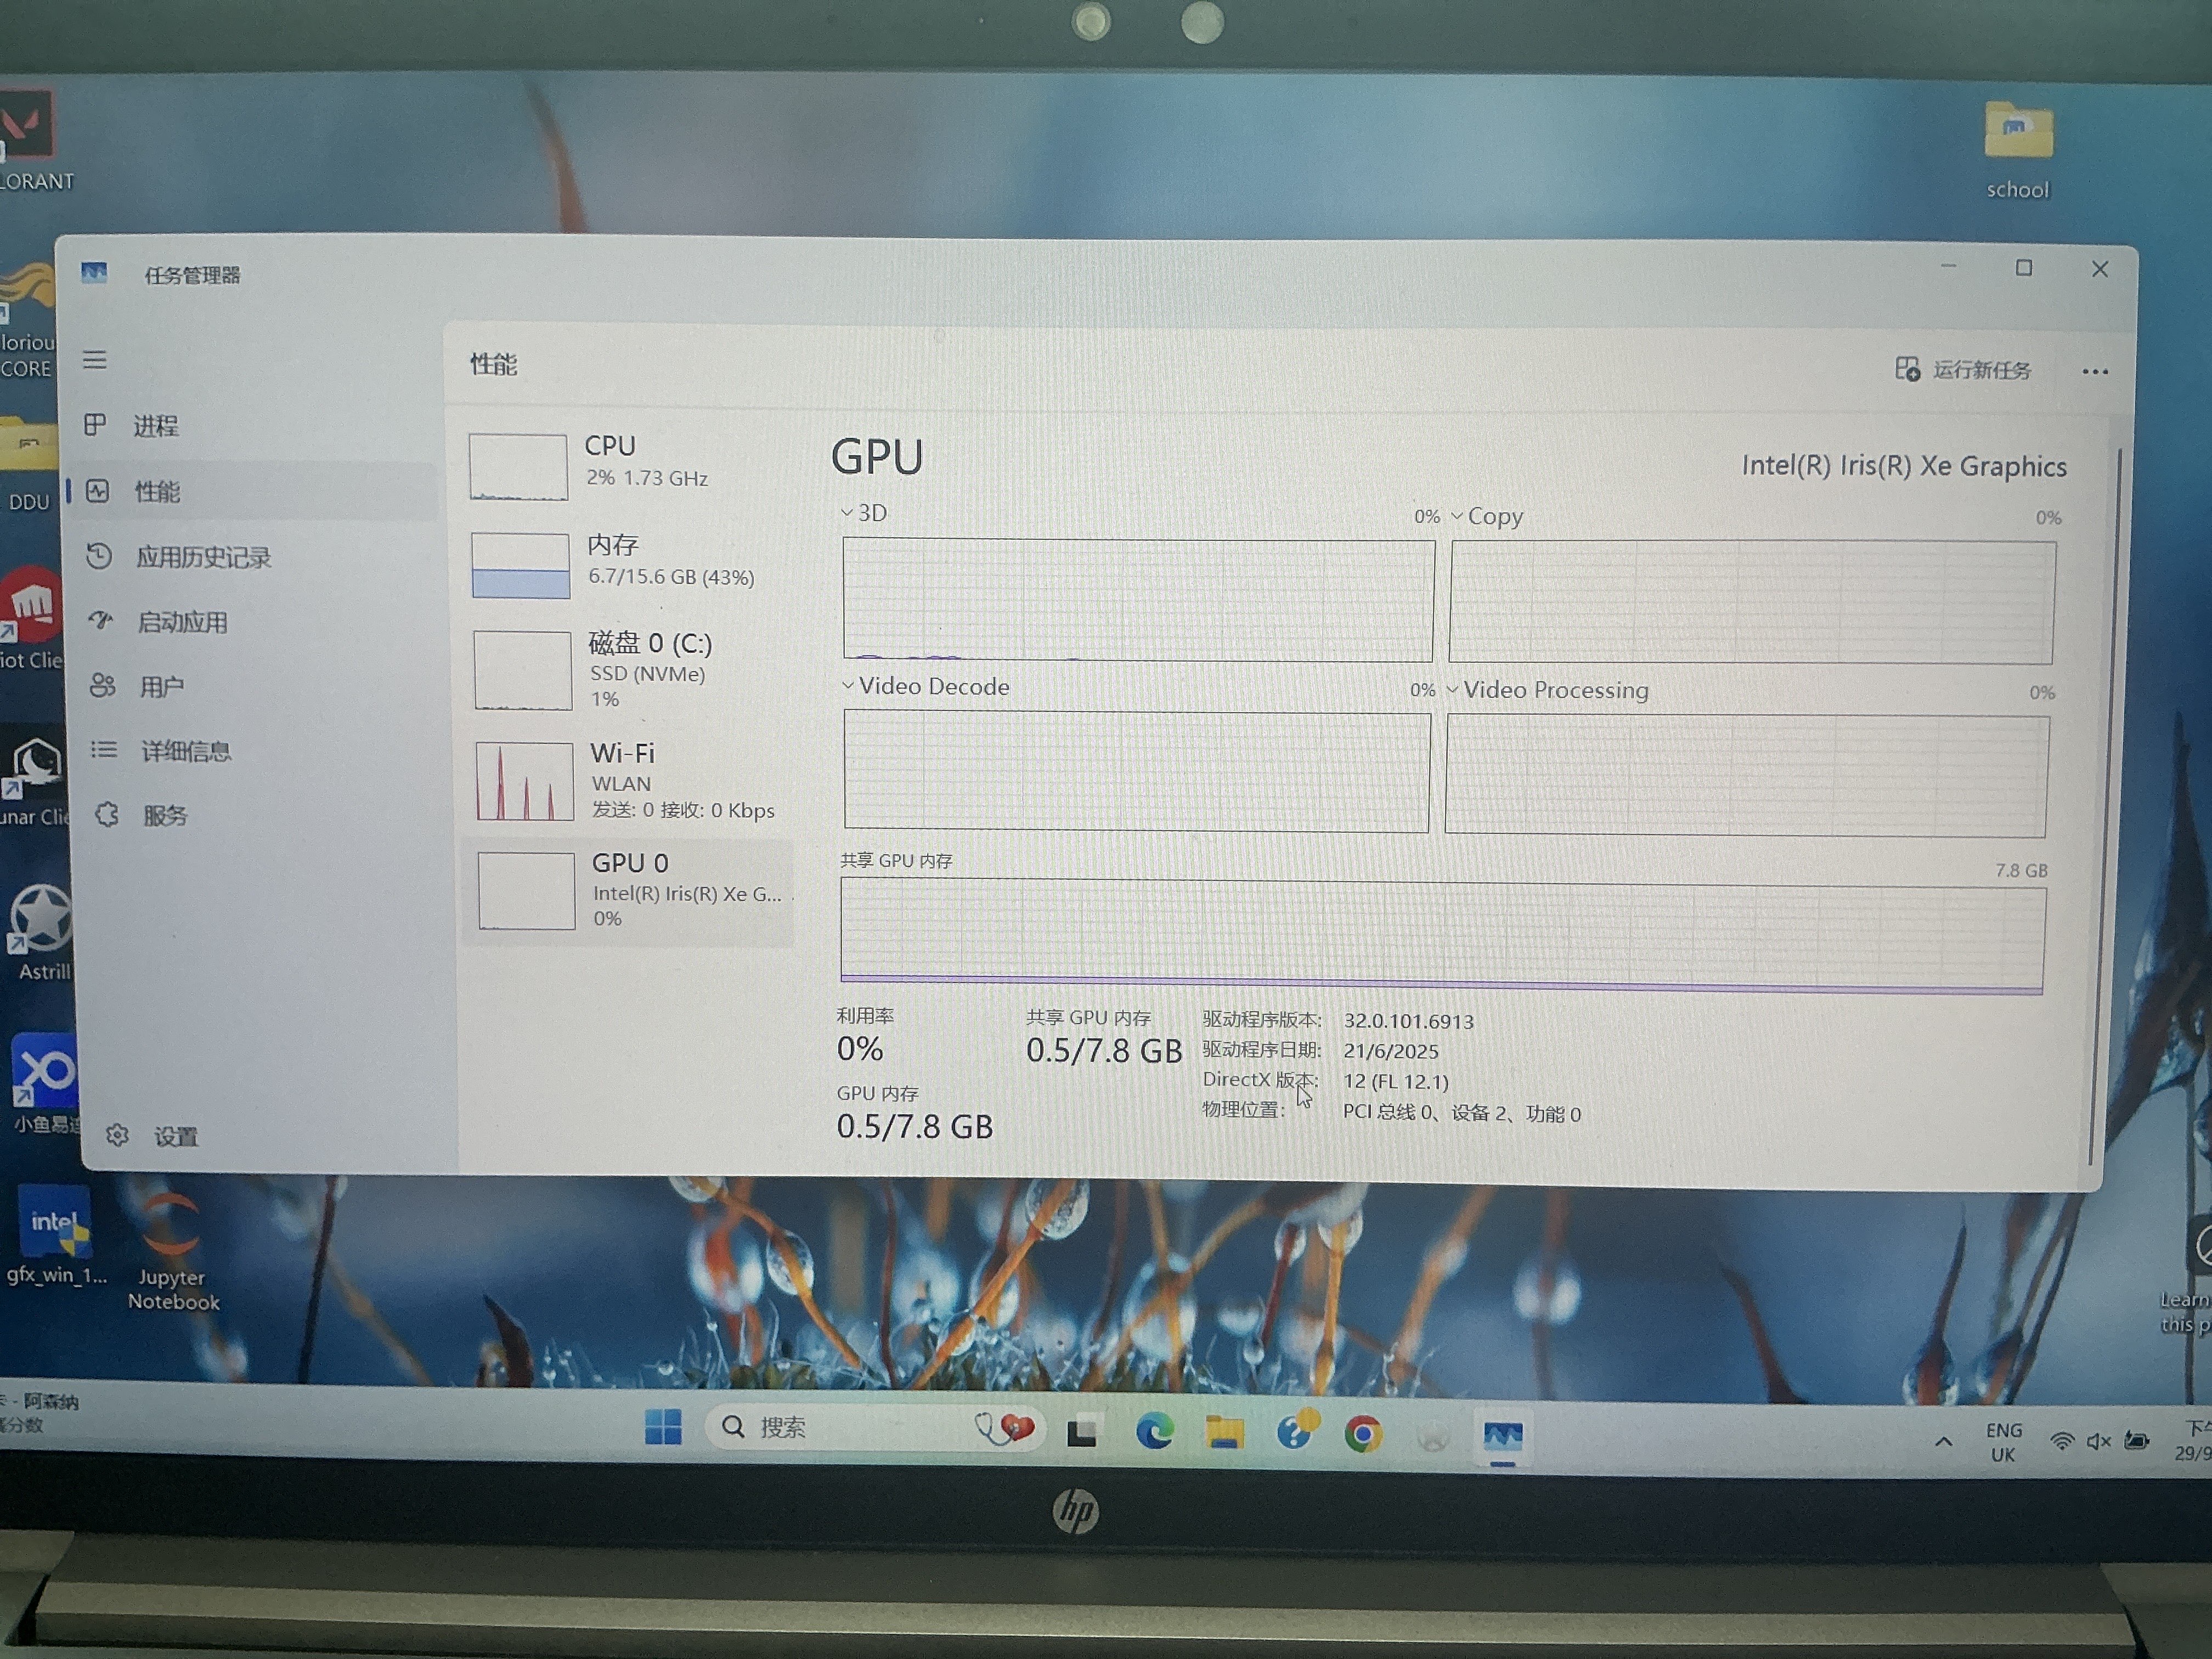
Task: Open the 用户 (Users) sidebar icon
Action: 102,686
